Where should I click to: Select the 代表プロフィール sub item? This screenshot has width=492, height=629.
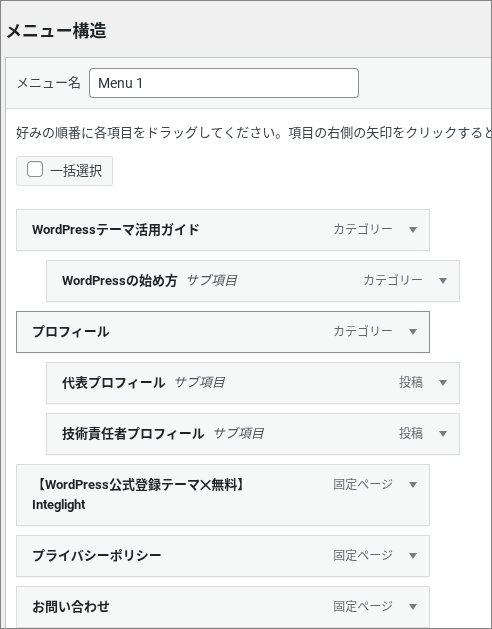(x=253, y=383)
